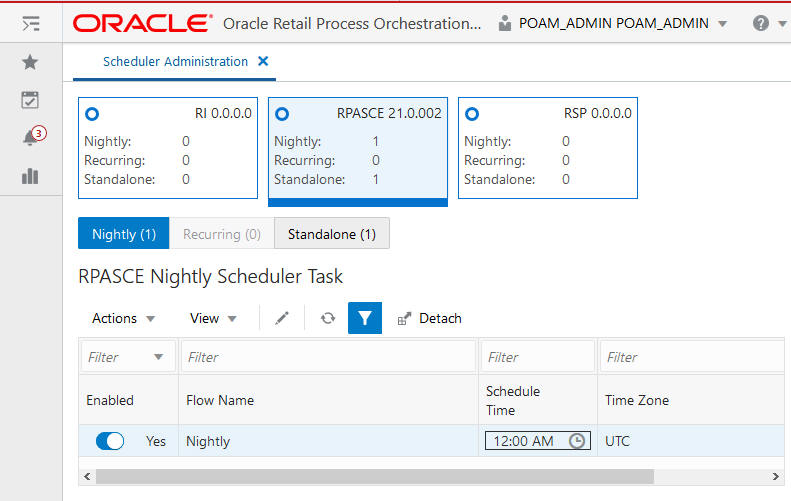Screen dimensions: 791x501
Task: Click the horizontal scrollbar thumb
Action: (x=375, y=476)
